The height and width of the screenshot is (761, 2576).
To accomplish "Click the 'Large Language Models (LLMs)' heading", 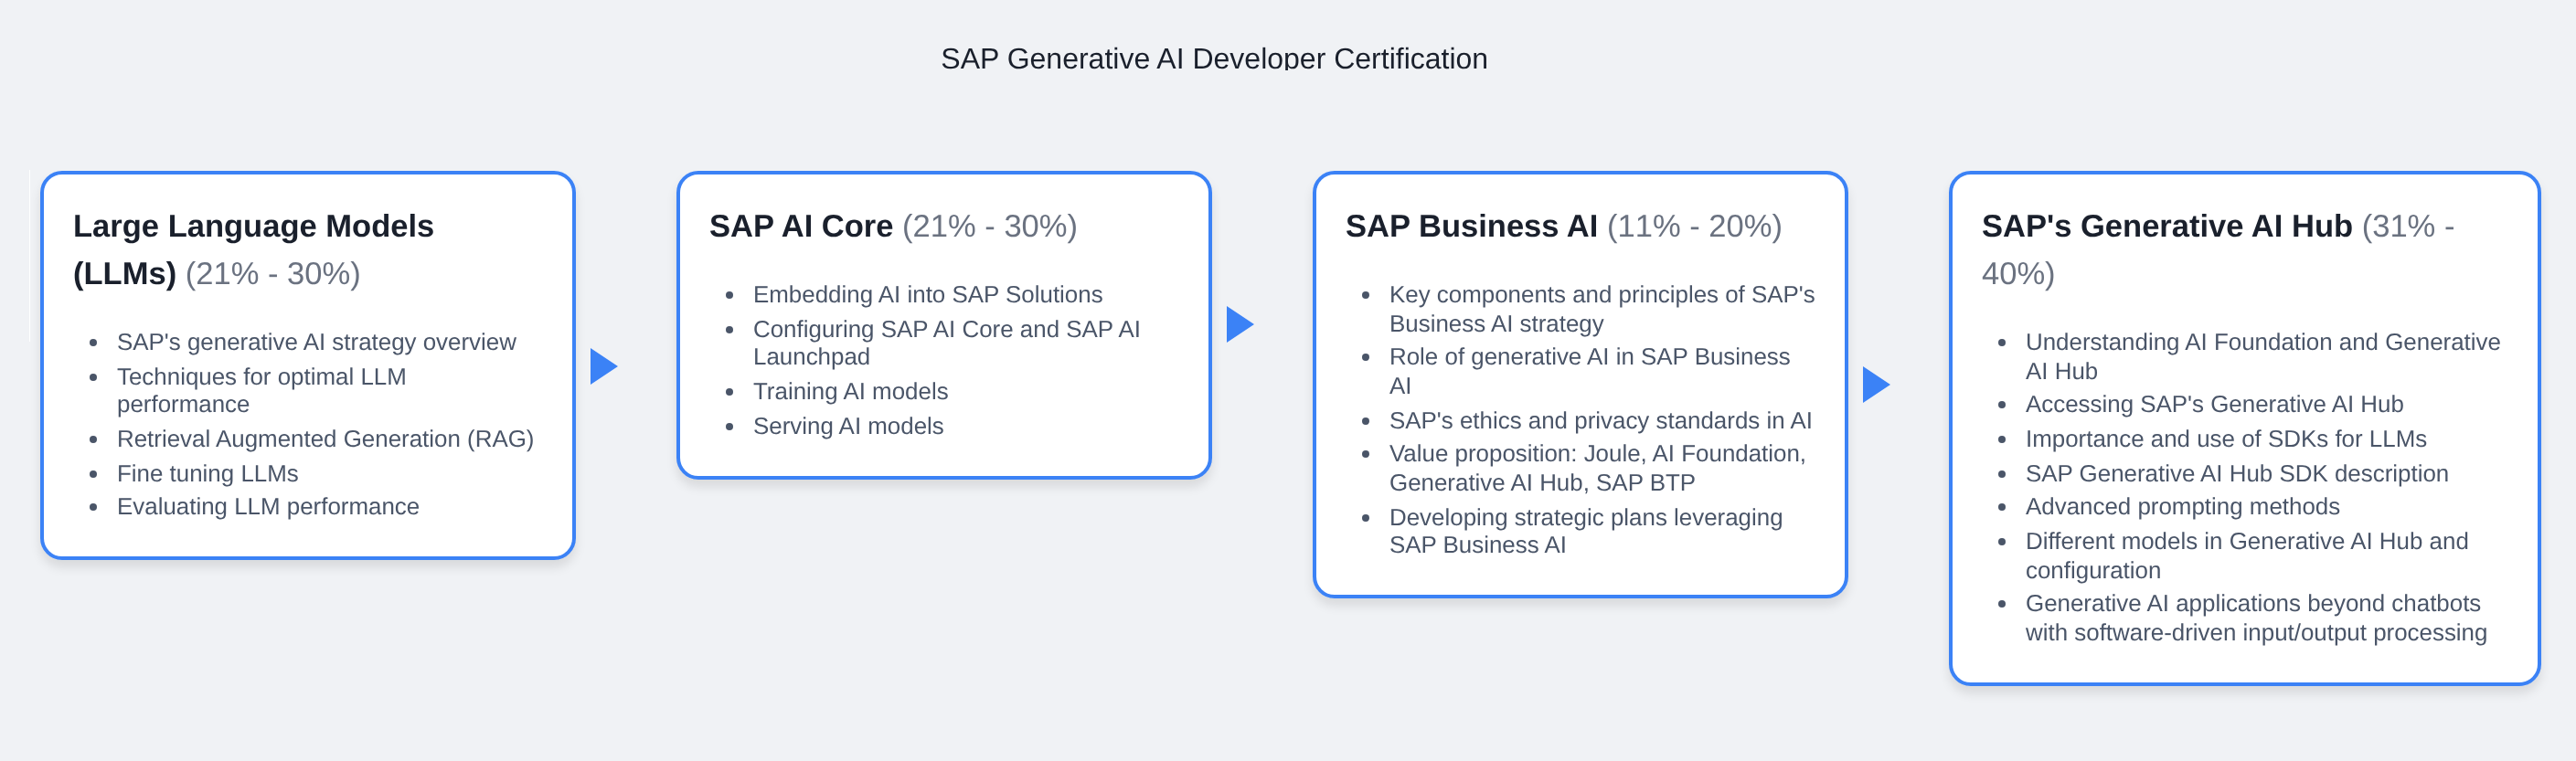I will pyautogui.click(x=253, y=249).
